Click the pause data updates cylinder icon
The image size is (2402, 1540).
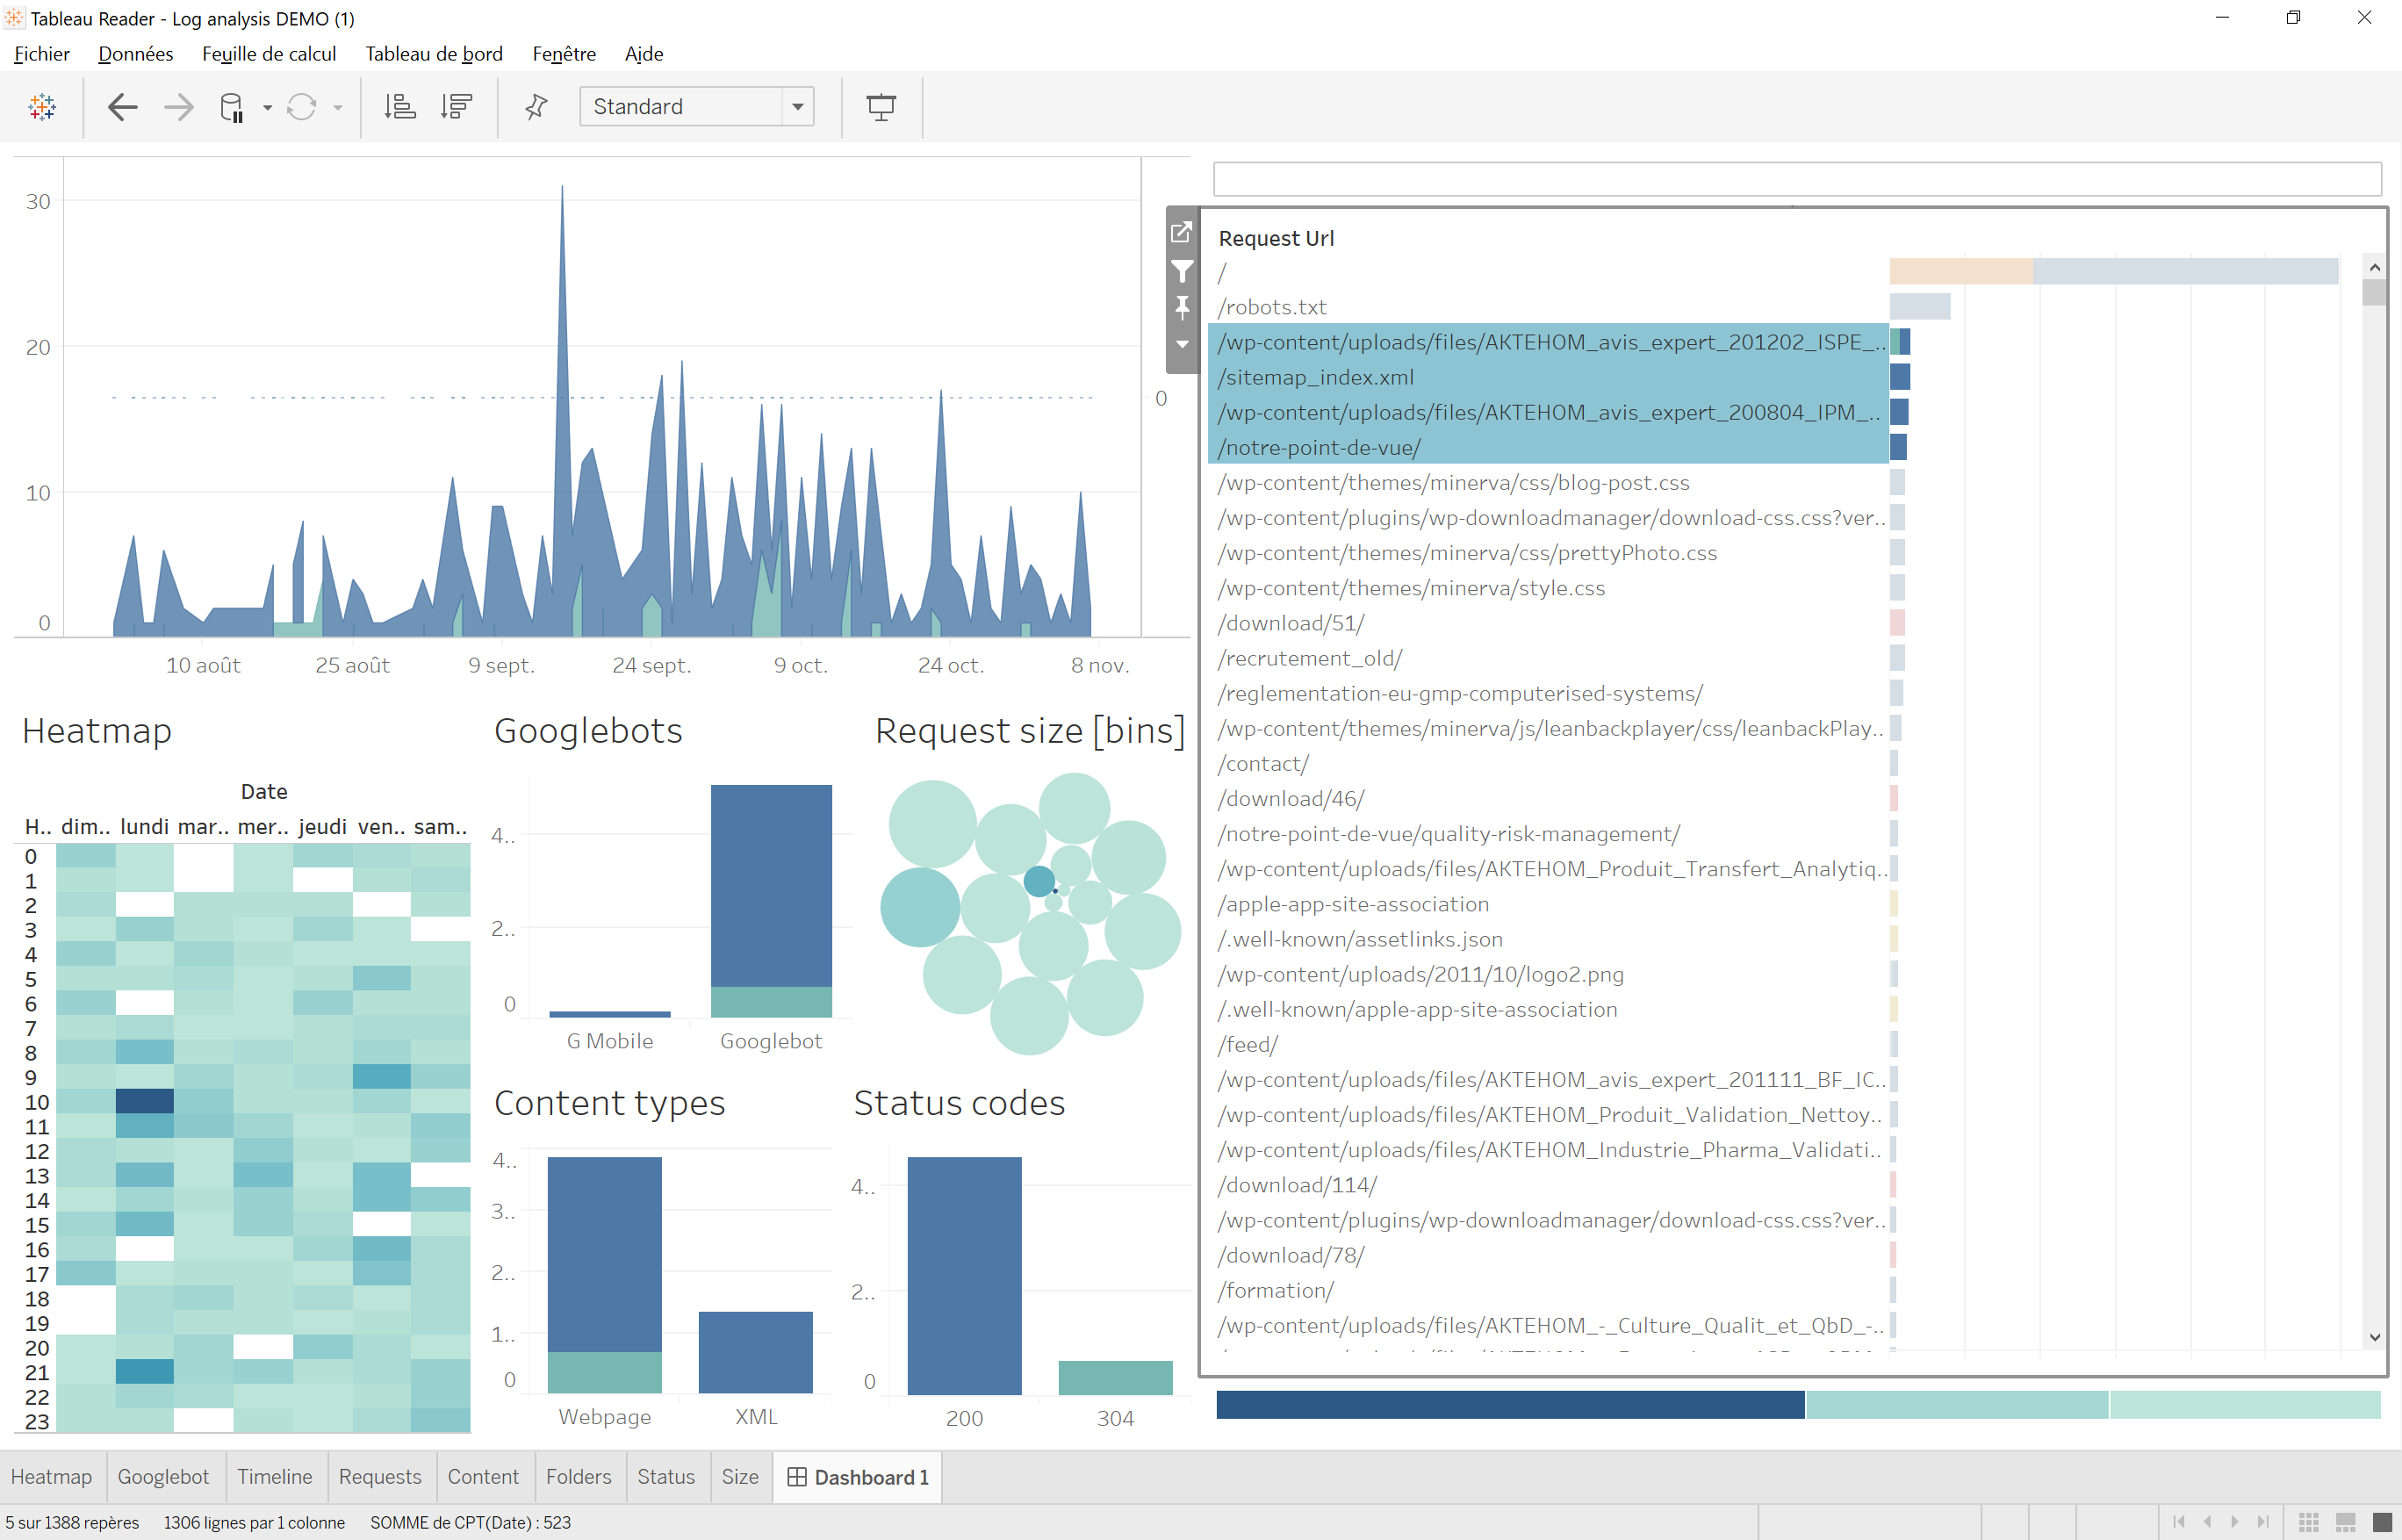click(231, 107)
